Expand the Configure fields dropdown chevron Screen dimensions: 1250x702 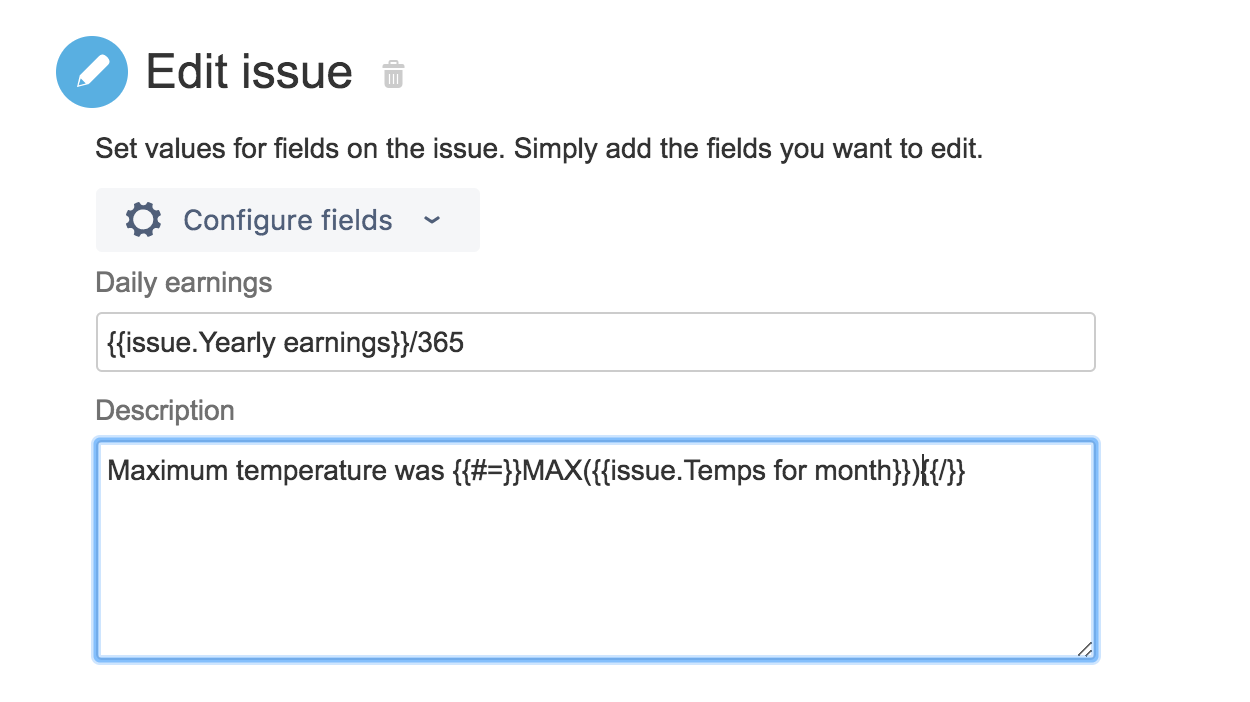point(432,220)
